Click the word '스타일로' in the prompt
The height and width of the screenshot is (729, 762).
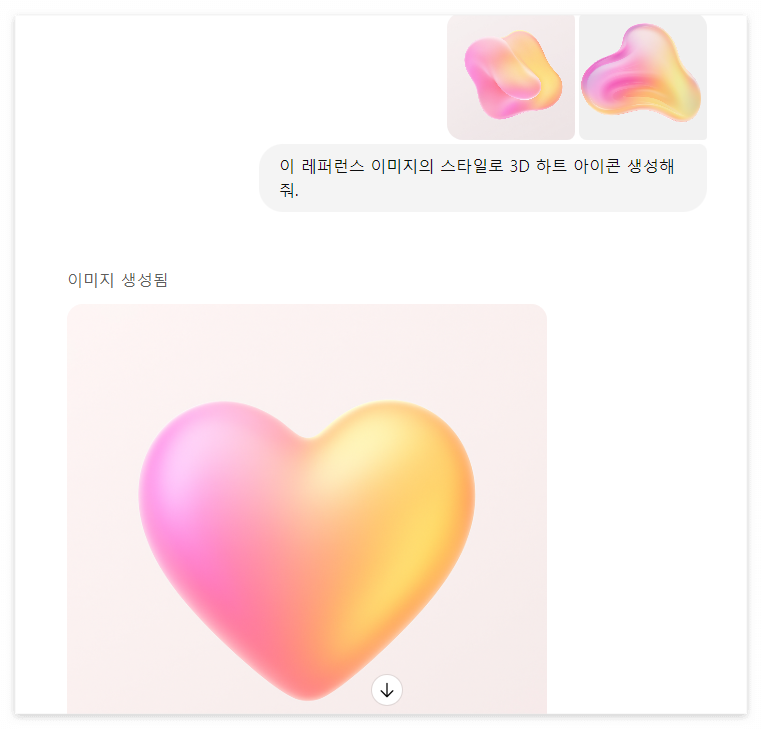click(x=471, y=166)
